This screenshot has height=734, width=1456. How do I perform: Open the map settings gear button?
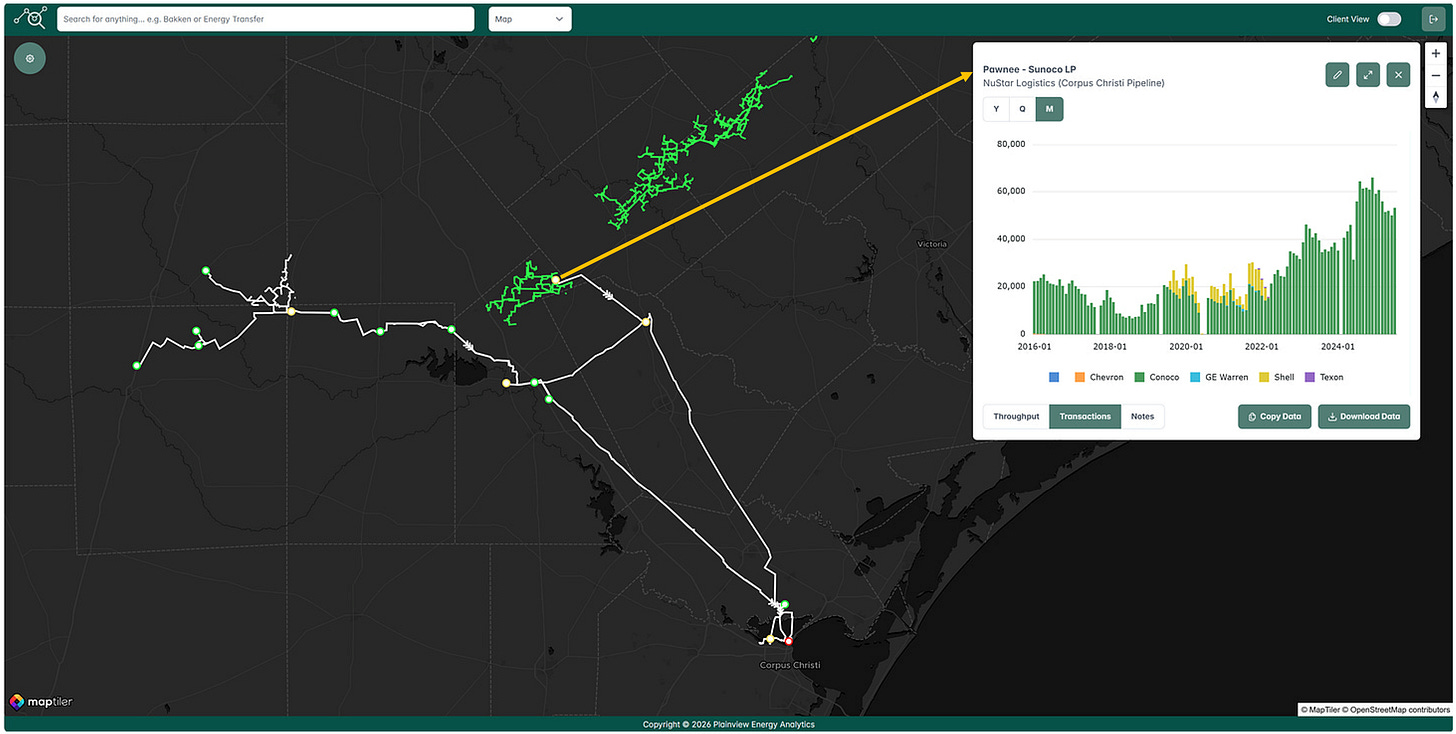[30, 58]
